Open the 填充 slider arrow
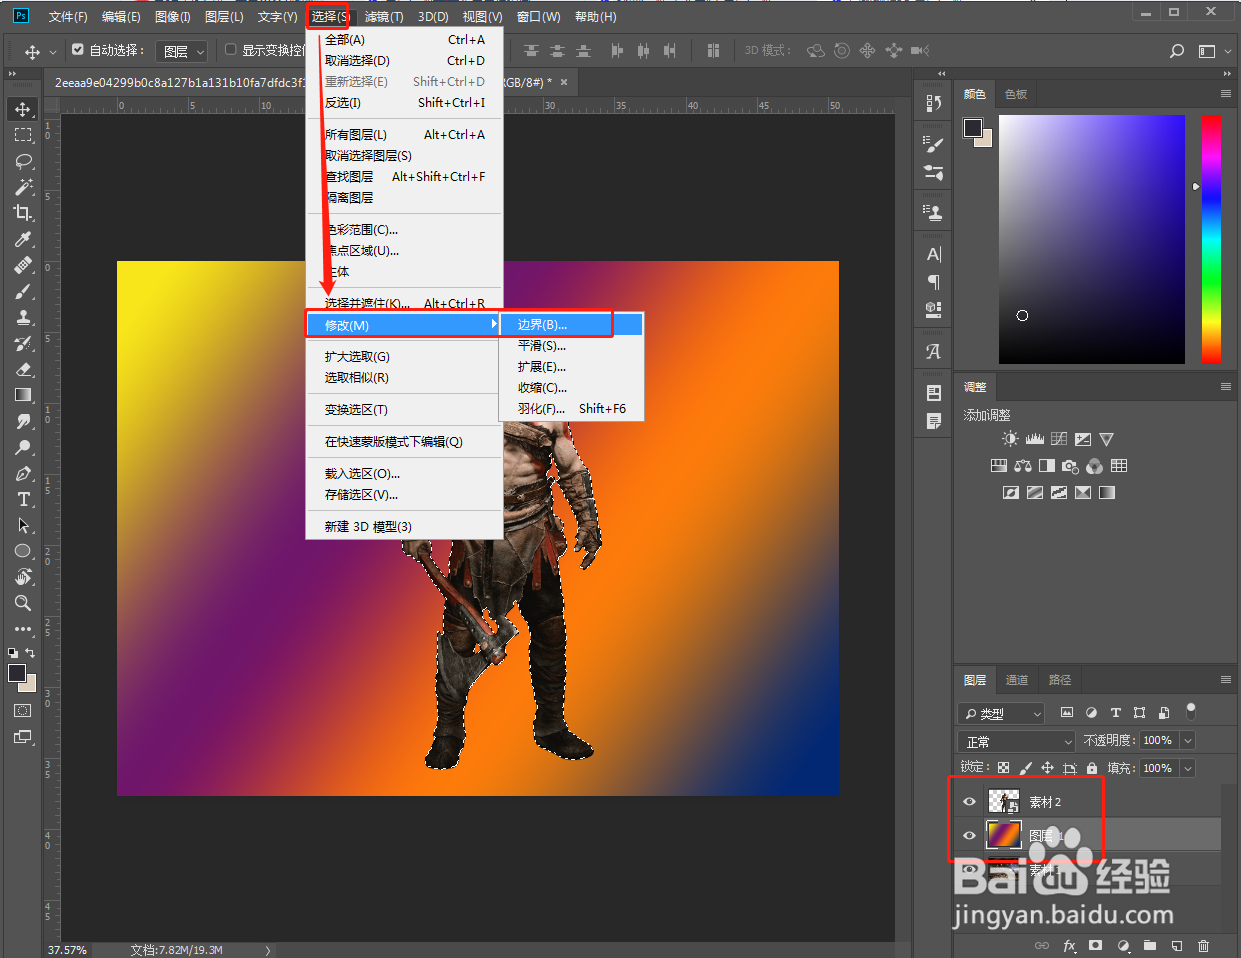The image size is (1241, 958). click(1188, 768)
